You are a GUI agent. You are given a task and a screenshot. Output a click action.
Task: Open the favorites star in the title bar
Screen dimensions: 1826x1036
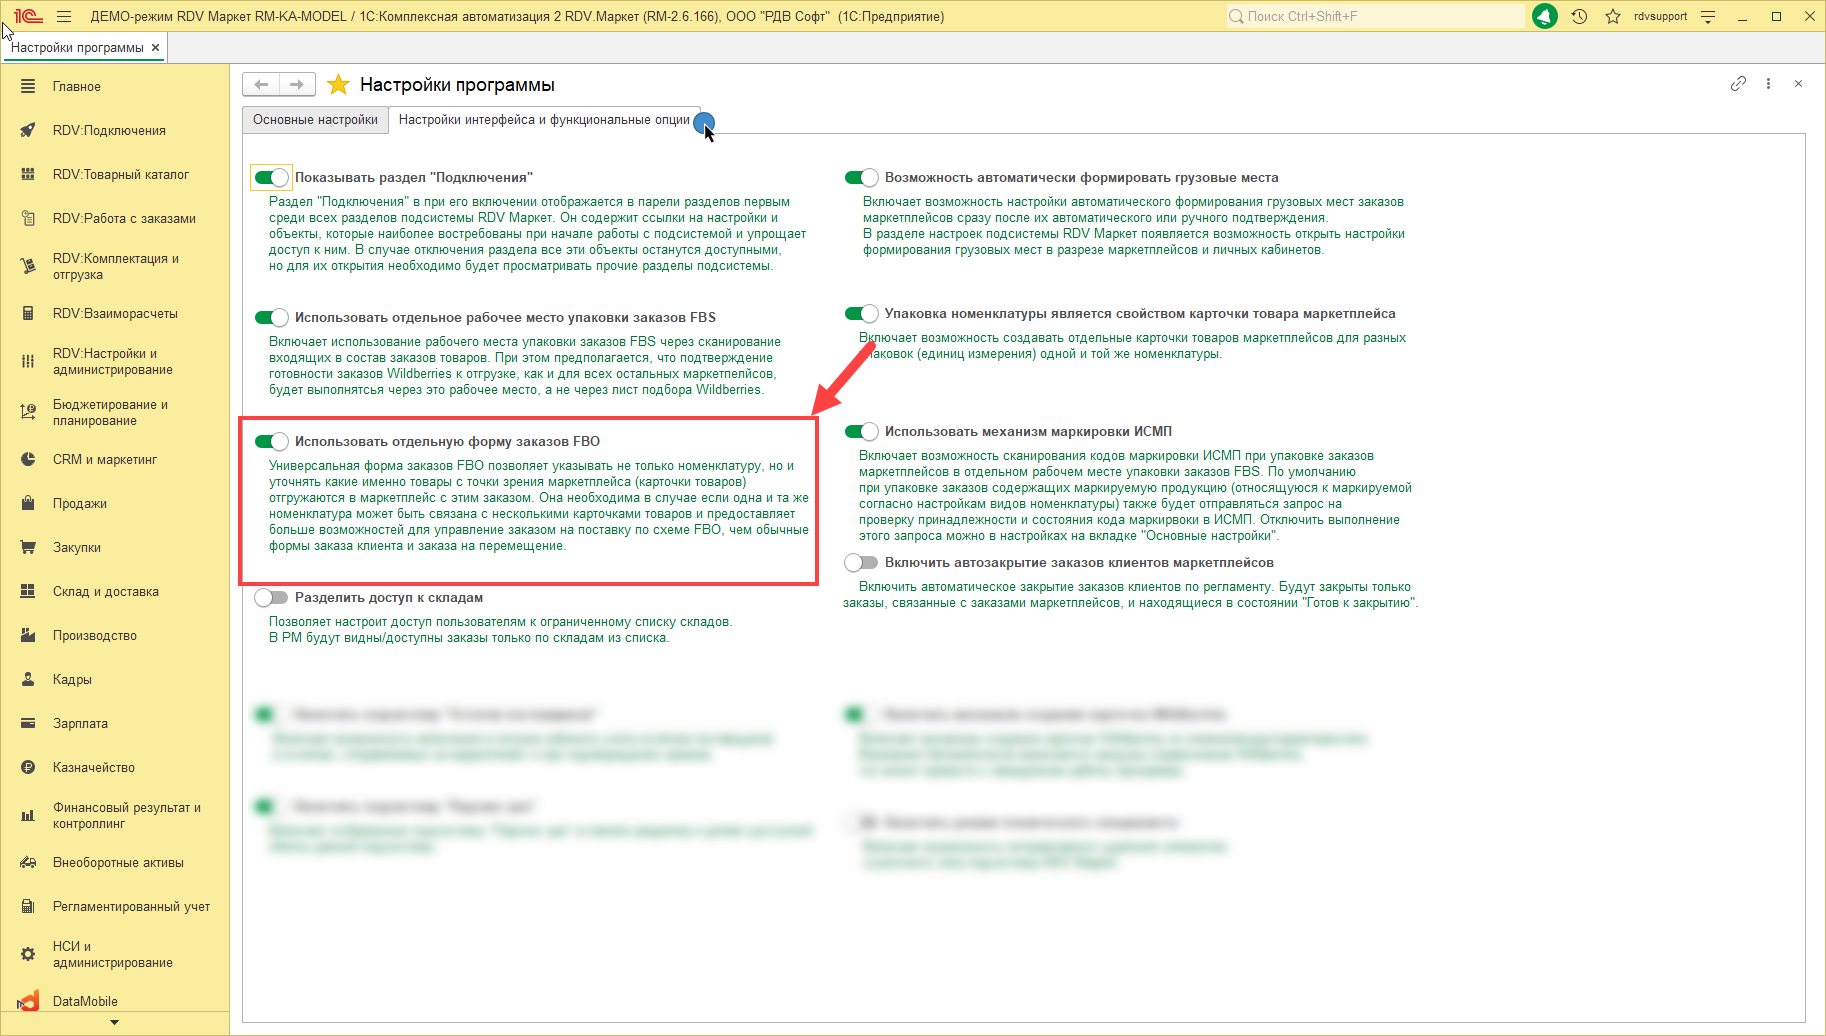pos(1613,16)
